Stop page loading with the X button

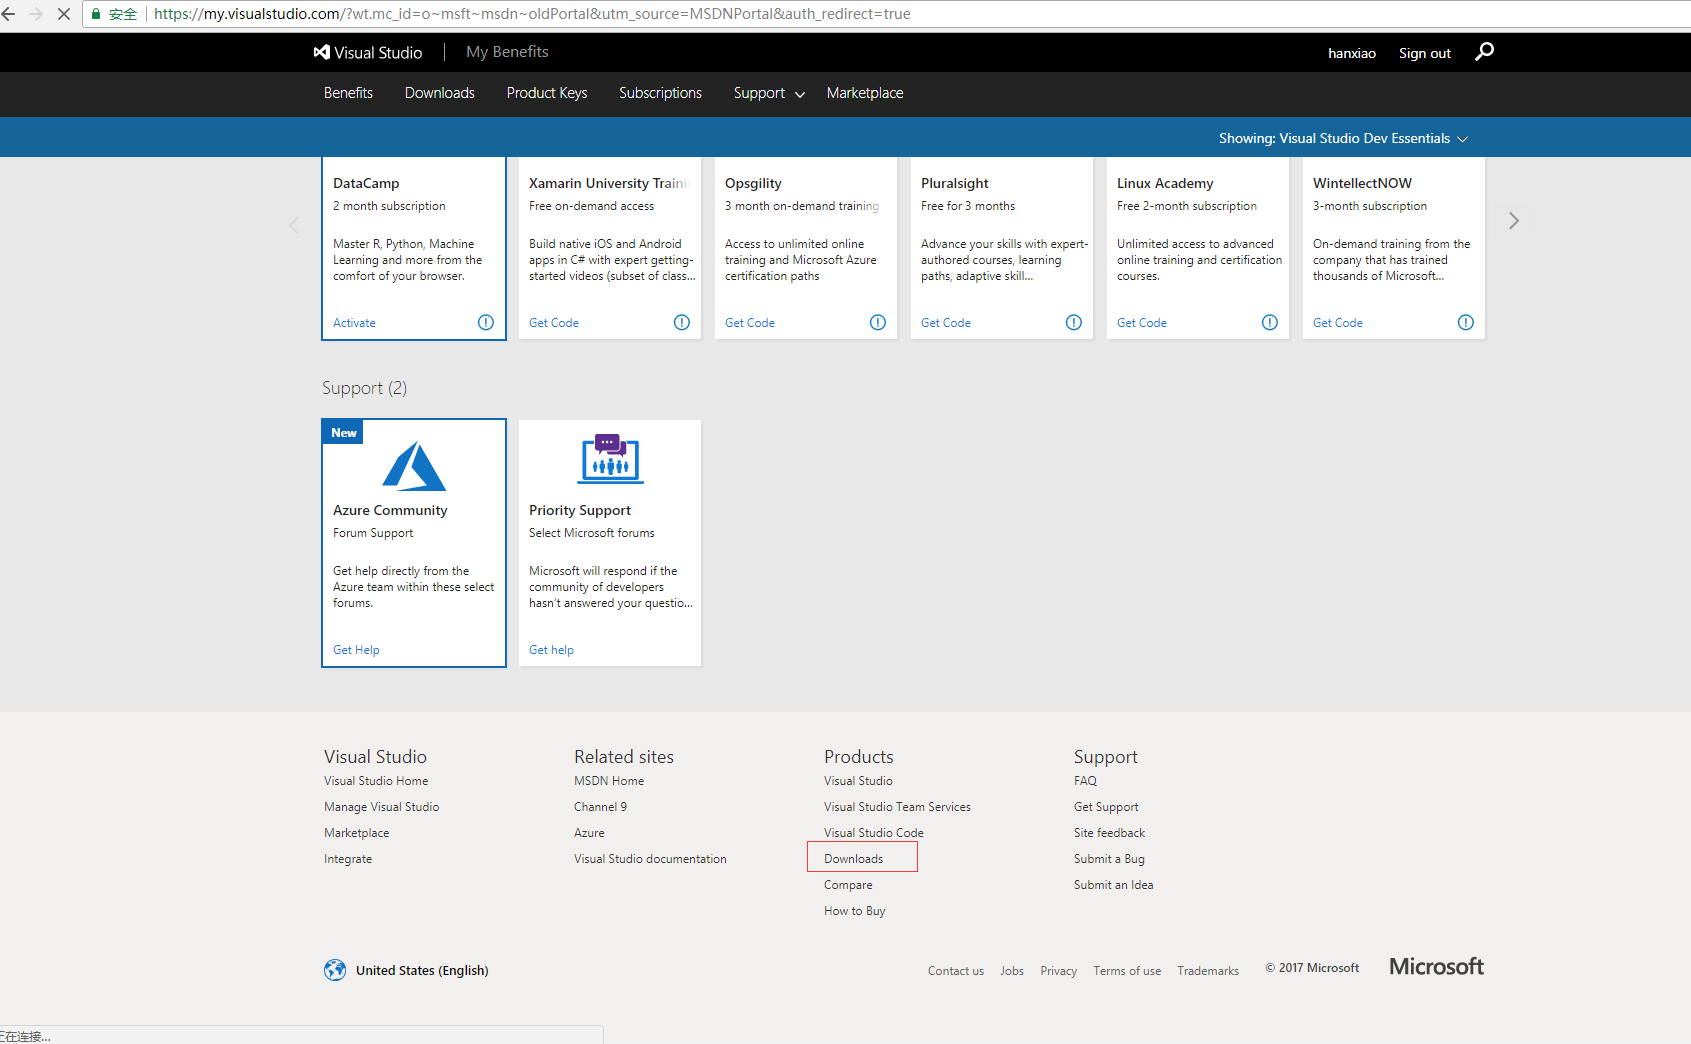63,14
